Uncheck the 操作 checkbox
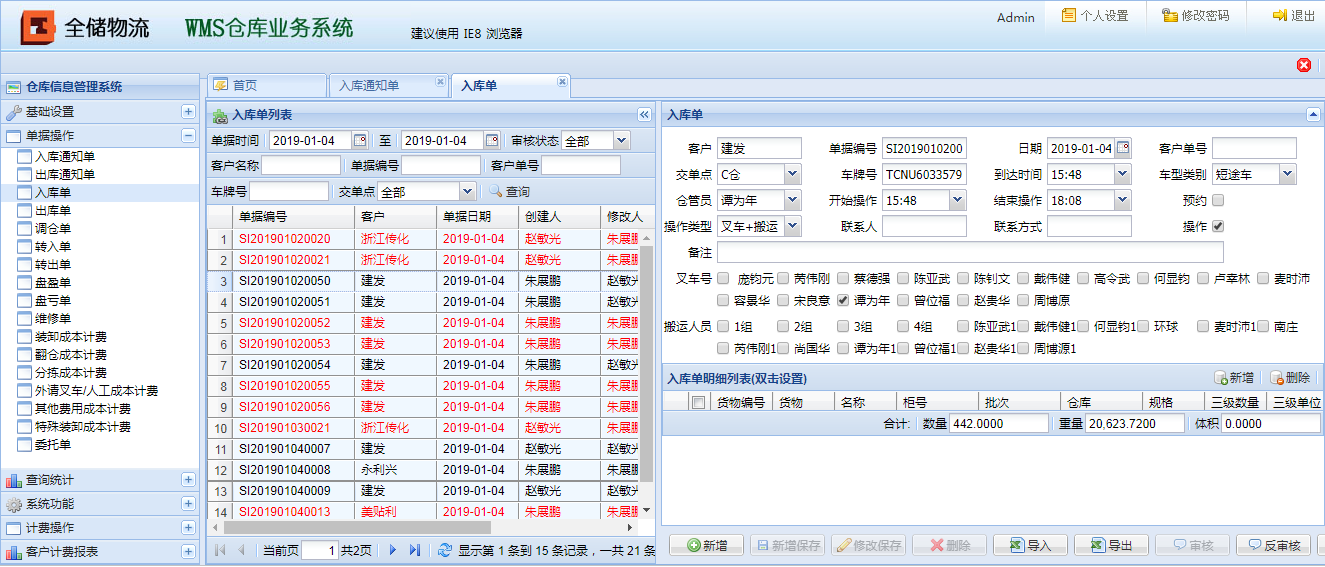 point(1218,226)
